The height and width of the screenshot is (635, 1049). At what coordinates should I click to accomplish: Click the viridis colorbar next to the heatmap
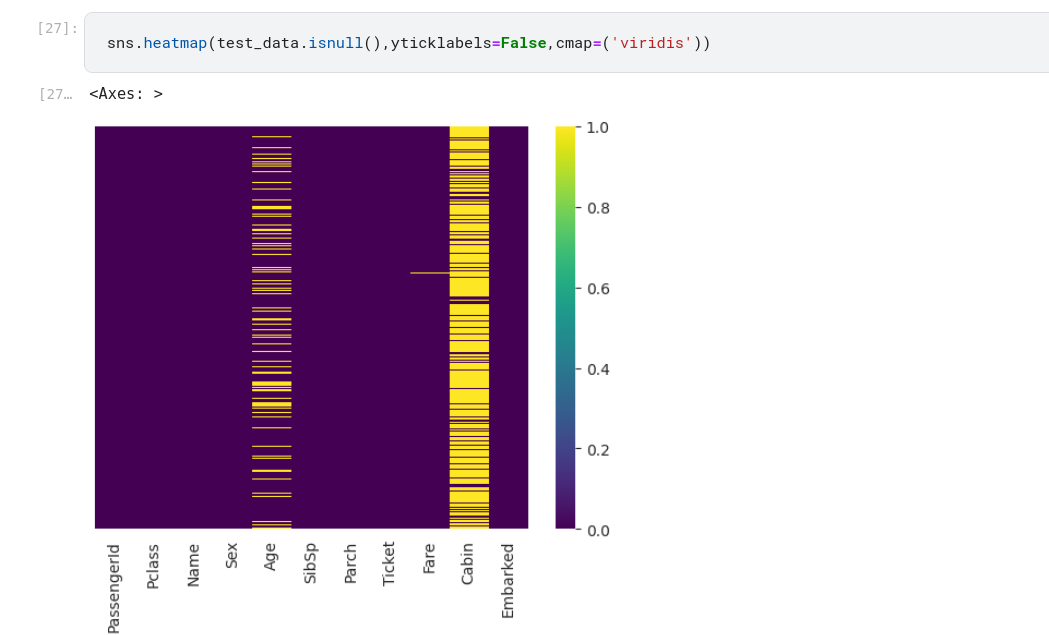click(x=565, y=328)
